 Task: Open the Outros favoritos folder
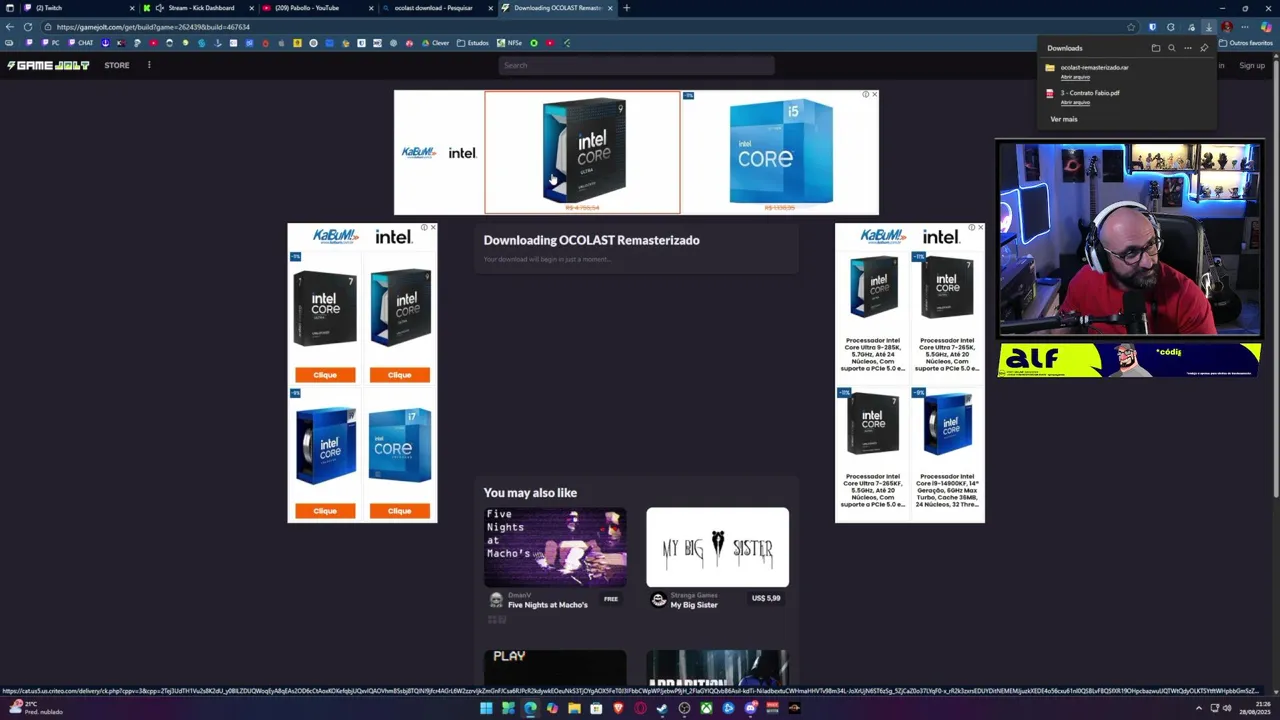[1245, 43]
